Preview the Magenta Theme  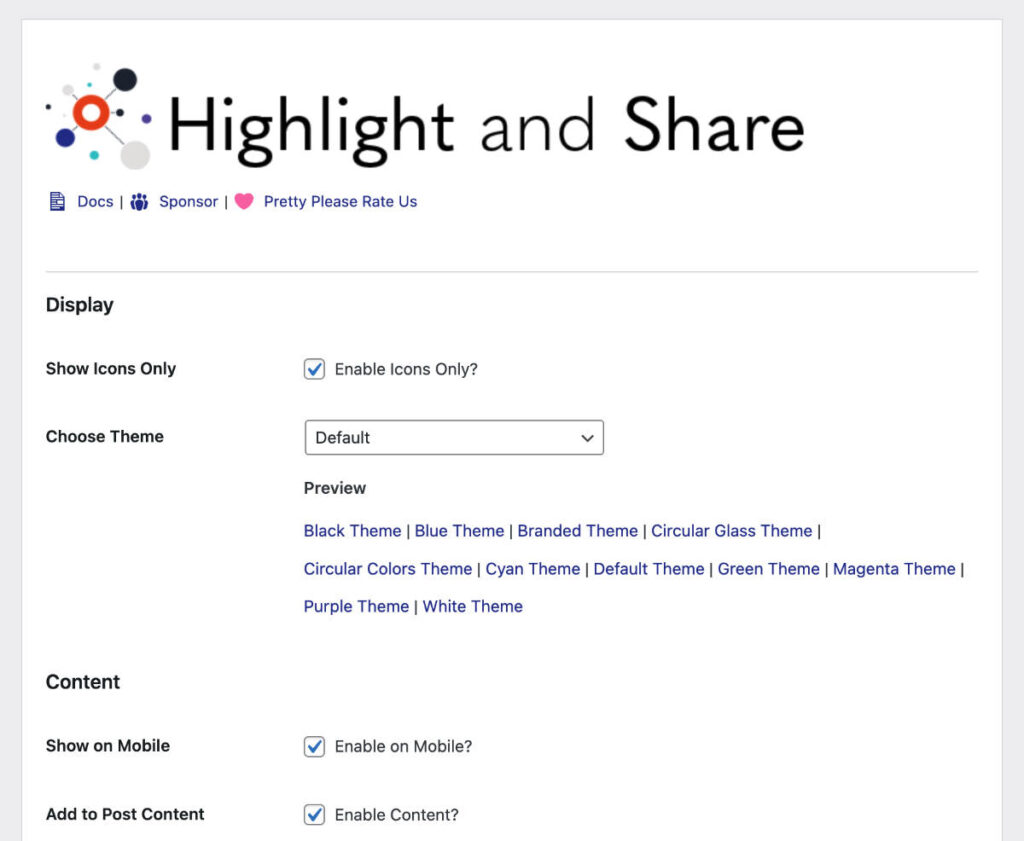click(x=894, y=569)
